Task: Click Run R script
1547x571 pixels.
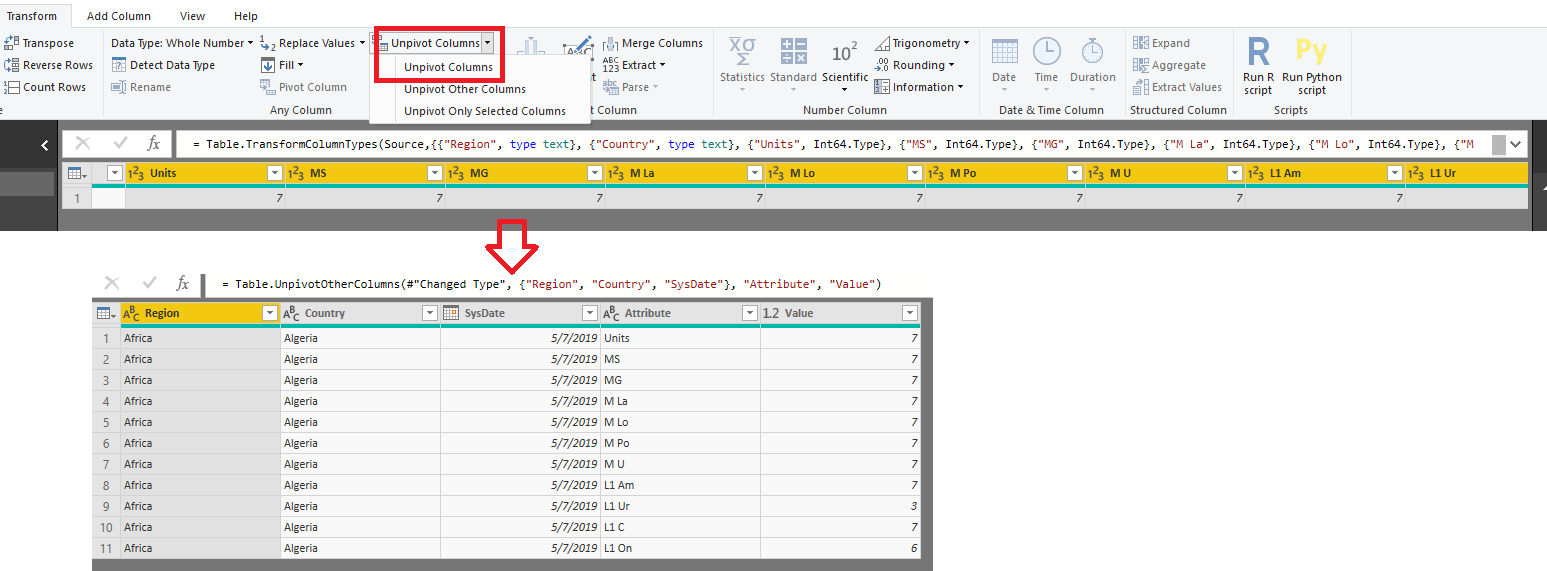Action: 1259,66
